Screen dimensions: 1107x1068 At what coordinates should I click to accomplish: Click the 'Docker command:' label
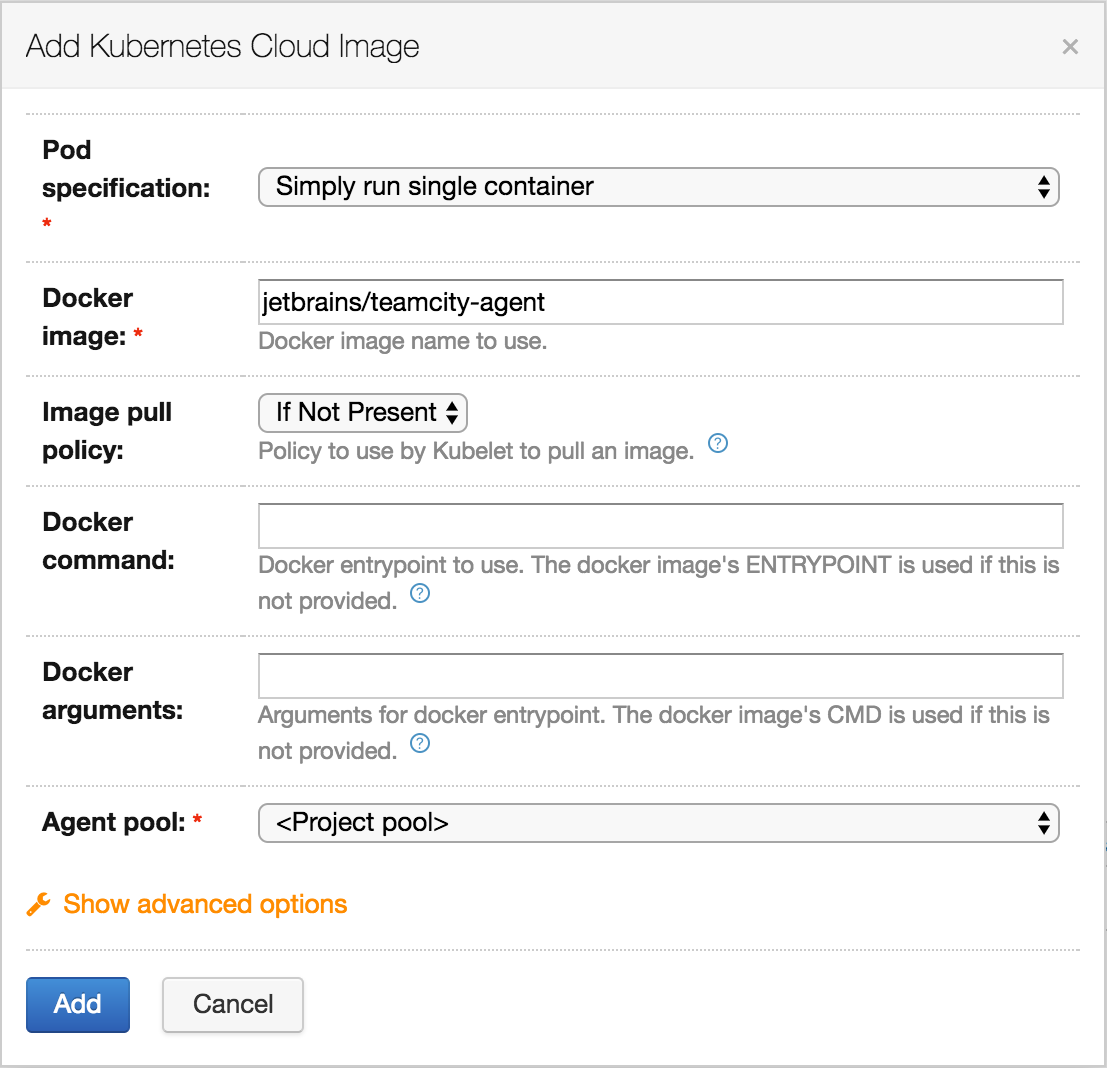(108, 541)
